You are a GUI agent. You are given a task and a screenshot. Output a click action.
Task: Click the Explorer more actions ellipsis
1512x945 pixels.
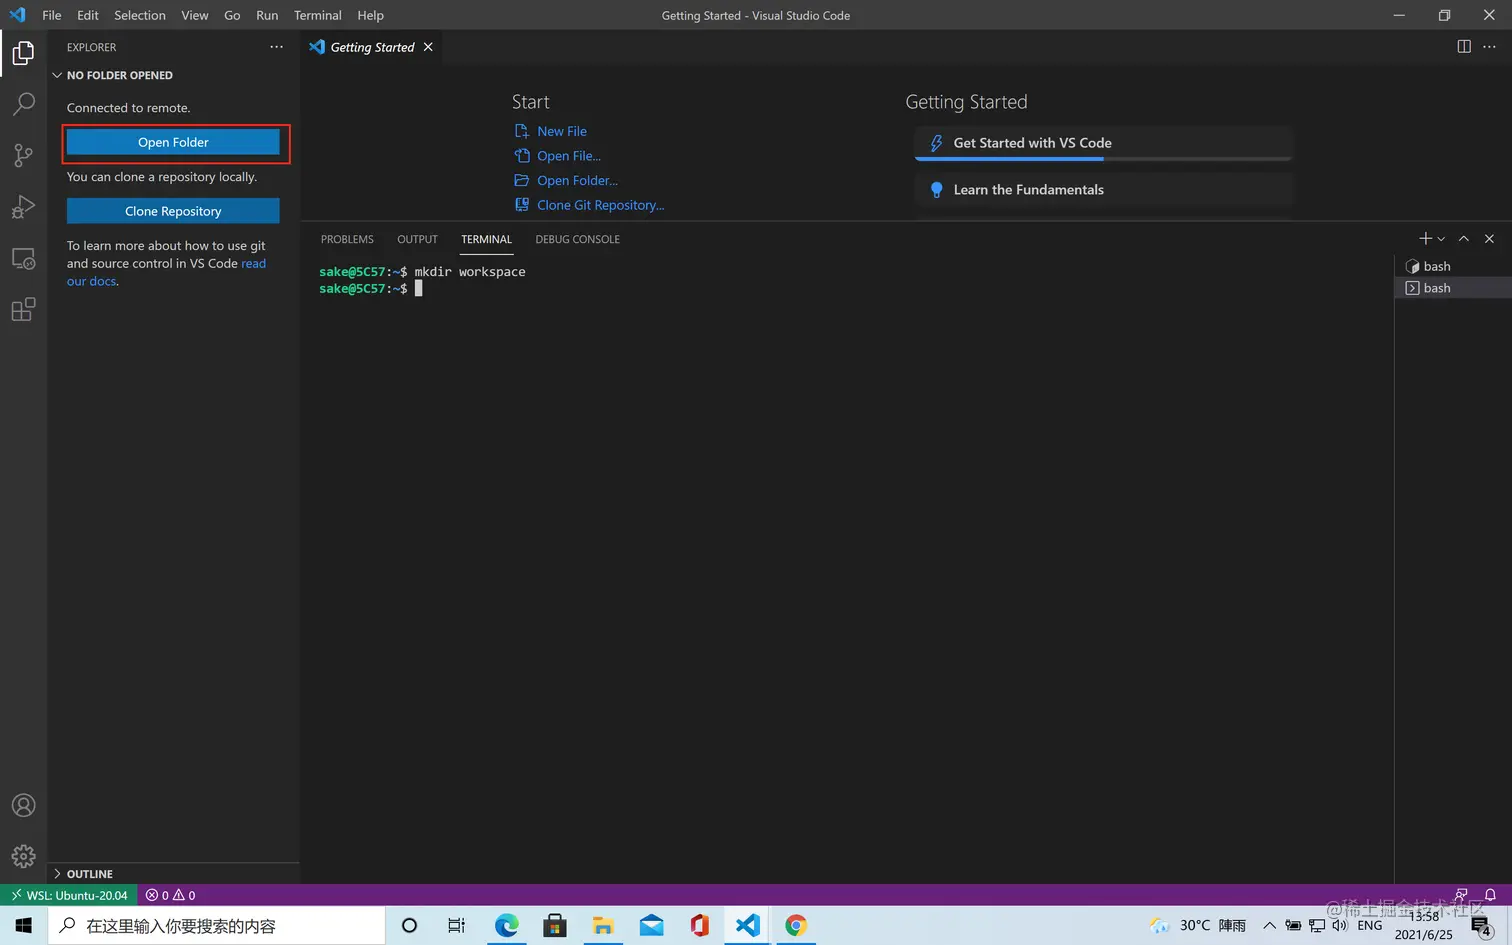(x=277, y=47)
